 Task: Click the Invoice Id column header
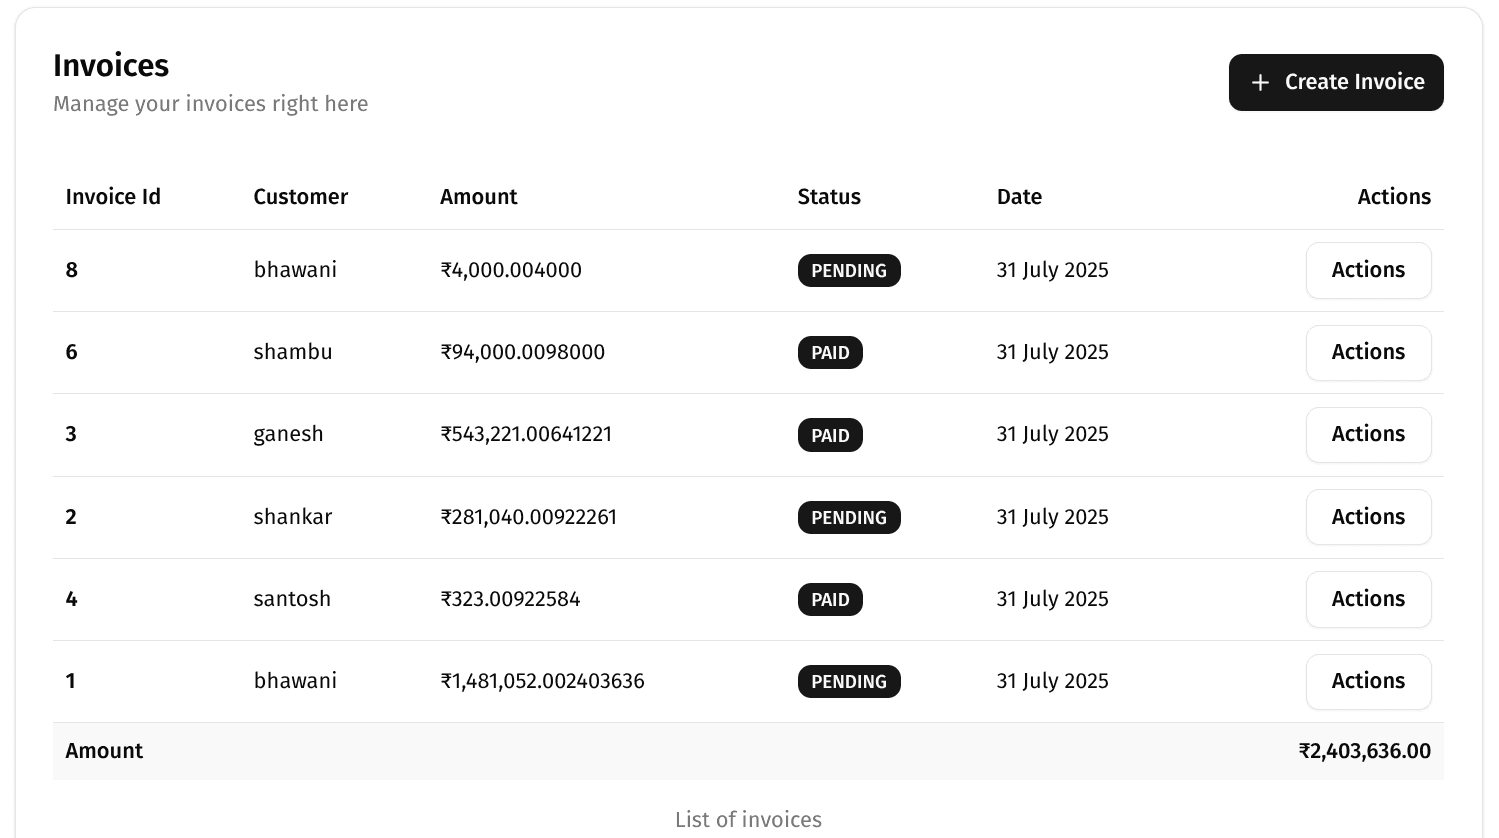click(113, 197)
